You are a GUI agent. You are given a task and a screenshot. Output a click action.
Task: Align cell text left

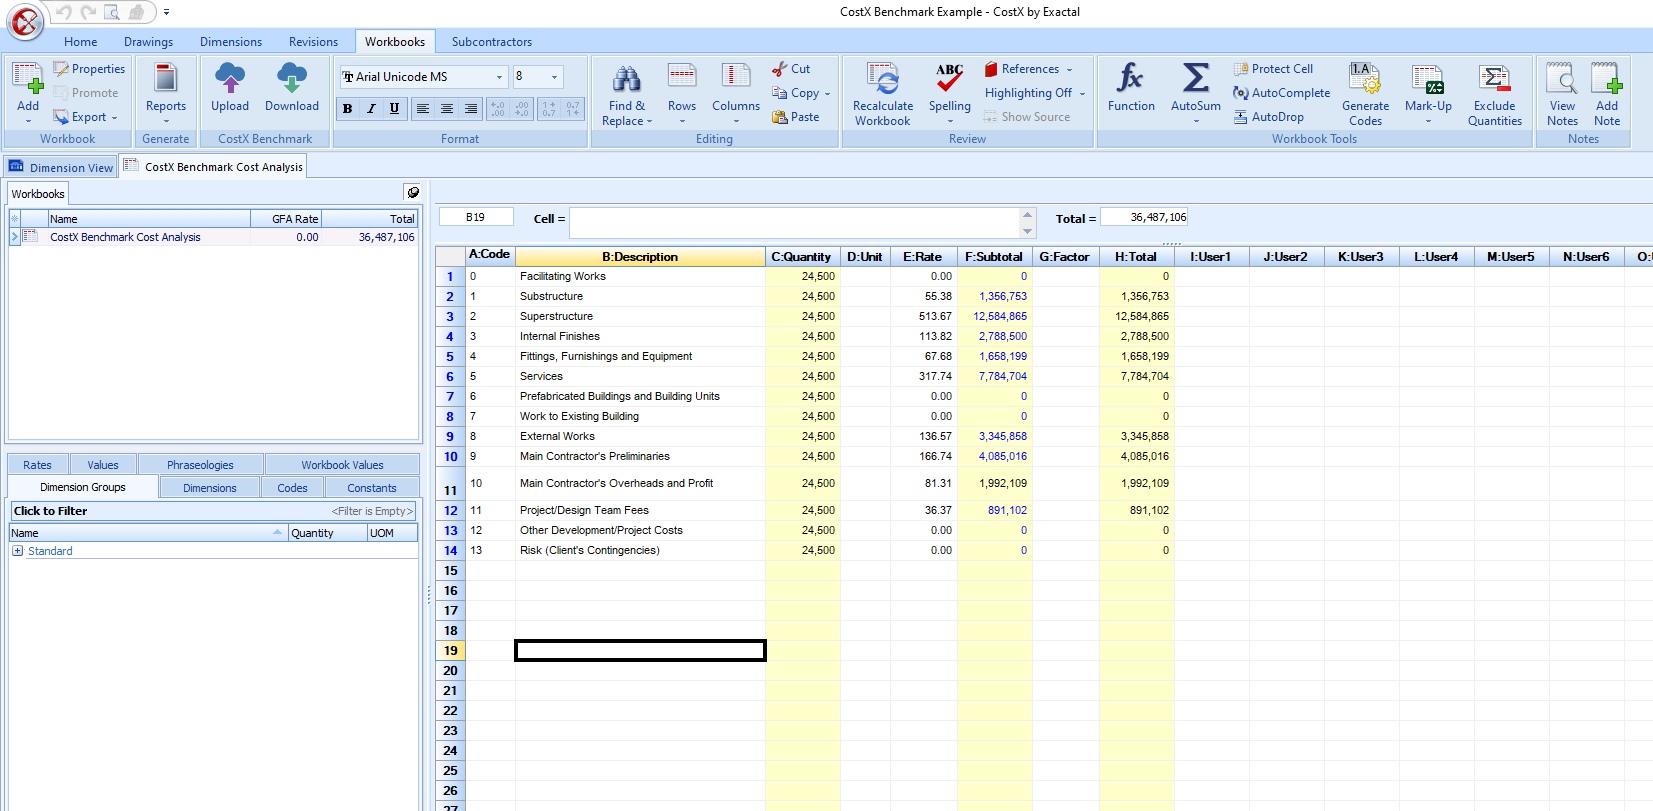tap(423, 108)
